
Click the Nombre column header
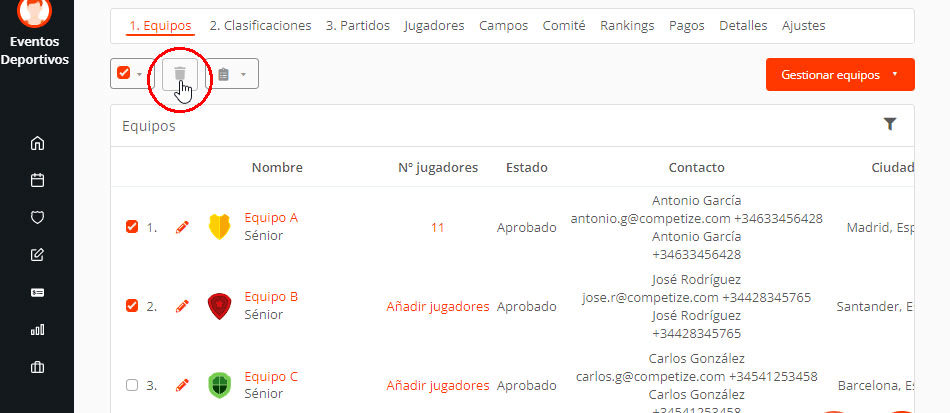pyautogui.click(x=277, y=167)
